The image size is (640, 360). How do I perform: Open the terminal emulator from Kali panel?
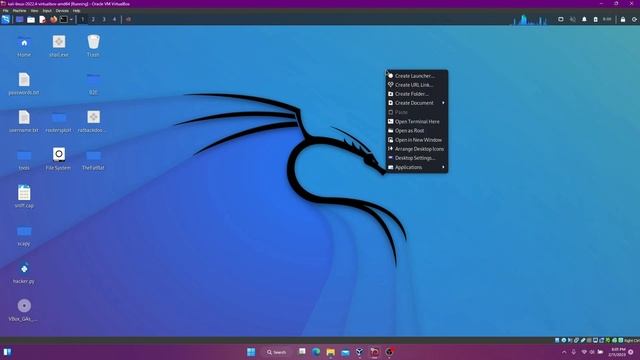pos(64,19)
